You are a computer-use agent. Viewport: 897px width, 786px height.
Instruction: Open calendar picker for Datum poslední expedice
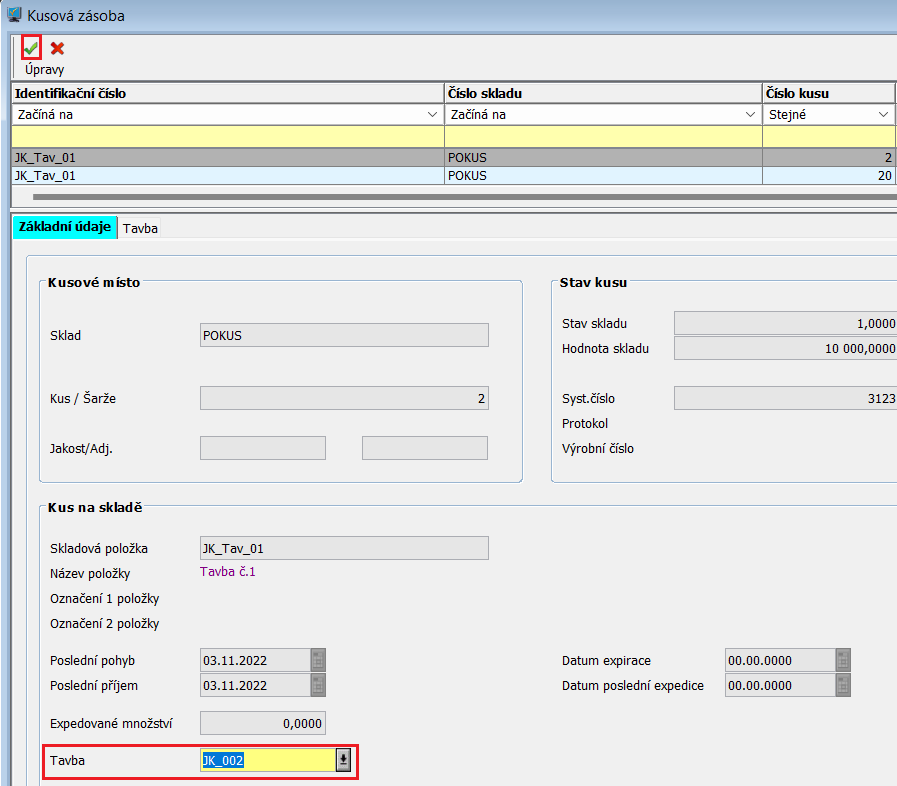click(x=843, y=686)
